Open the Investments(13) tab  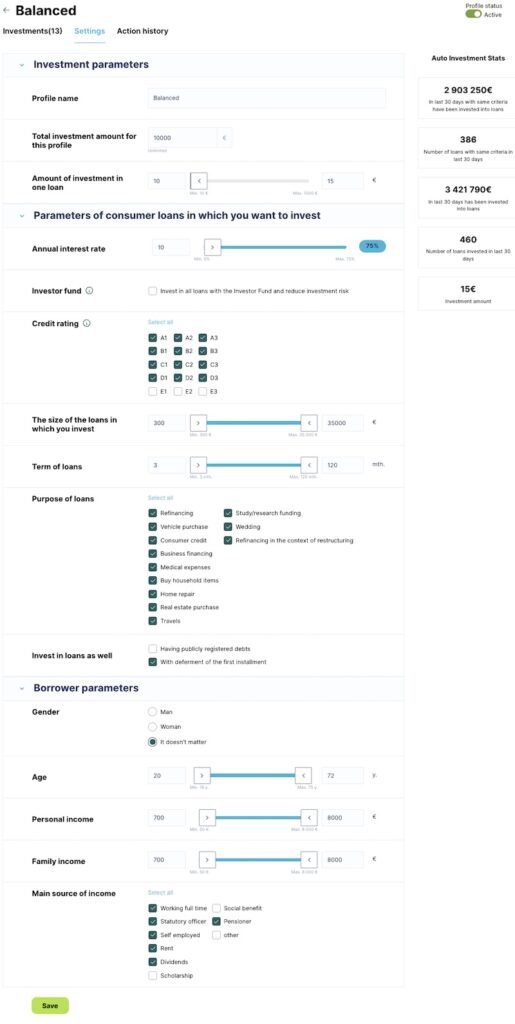pyautogui.click(x=33, y=31)
